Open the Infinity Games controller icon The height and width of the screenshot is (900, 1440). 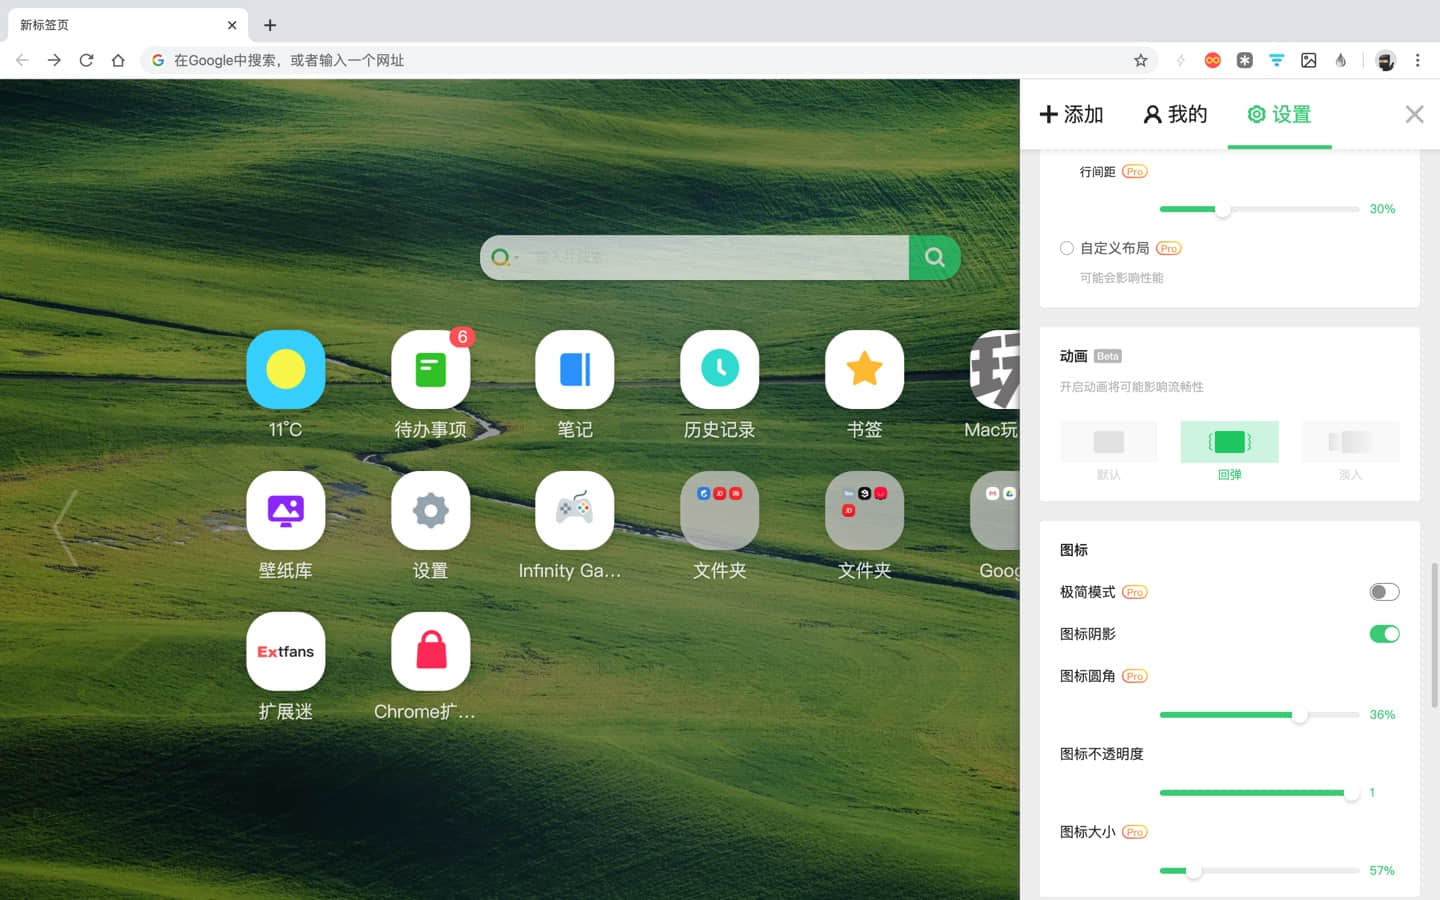[x=575, y=510]
